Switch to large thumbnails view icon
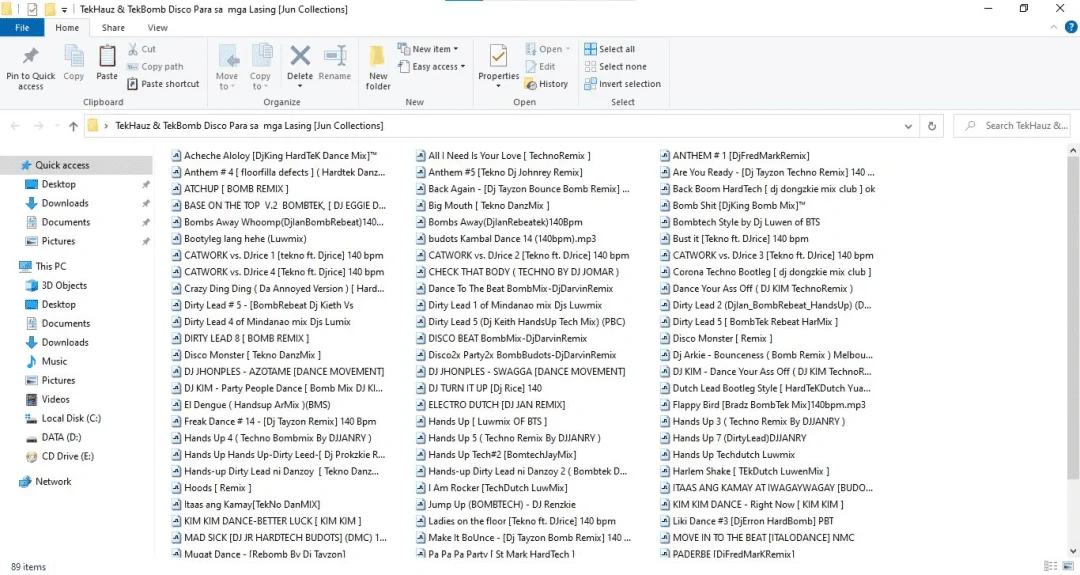Viewport: 1080px width, 575px height. pyautogui.click(x=1068, y=566)
